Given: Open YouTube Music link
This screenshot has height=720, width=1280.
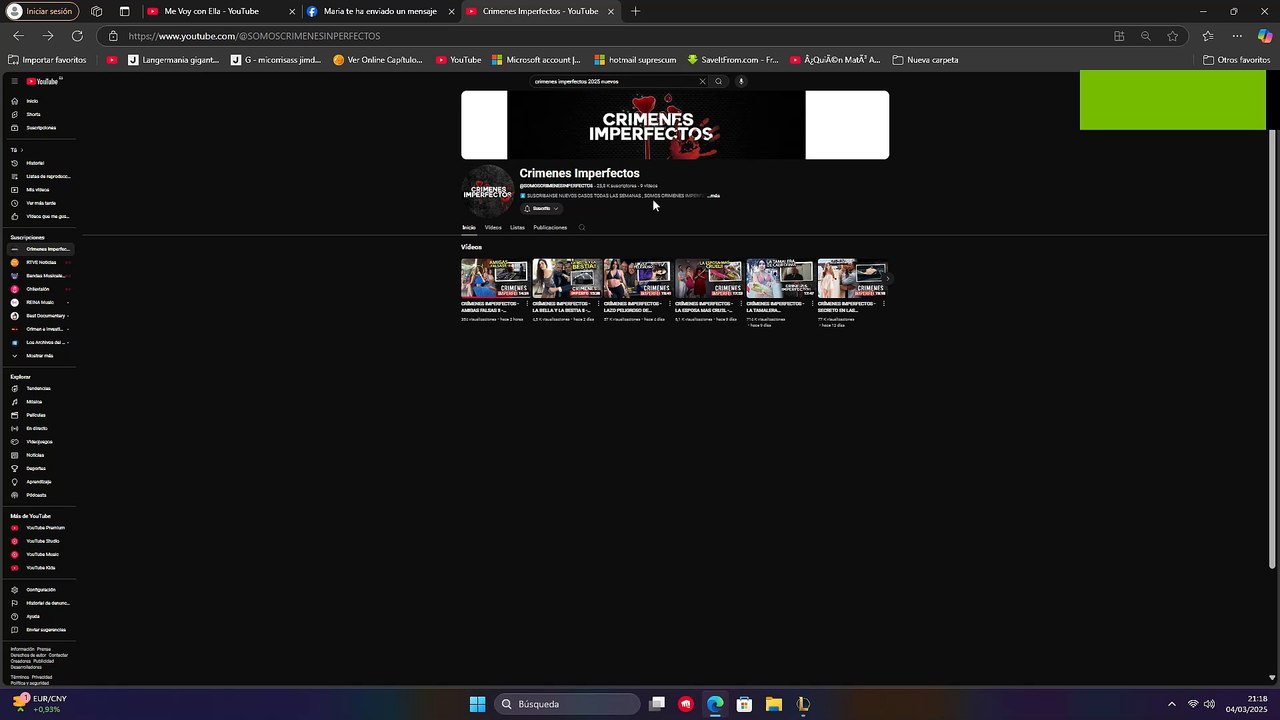Looking at the screenshot, I should tap(42, 554).
